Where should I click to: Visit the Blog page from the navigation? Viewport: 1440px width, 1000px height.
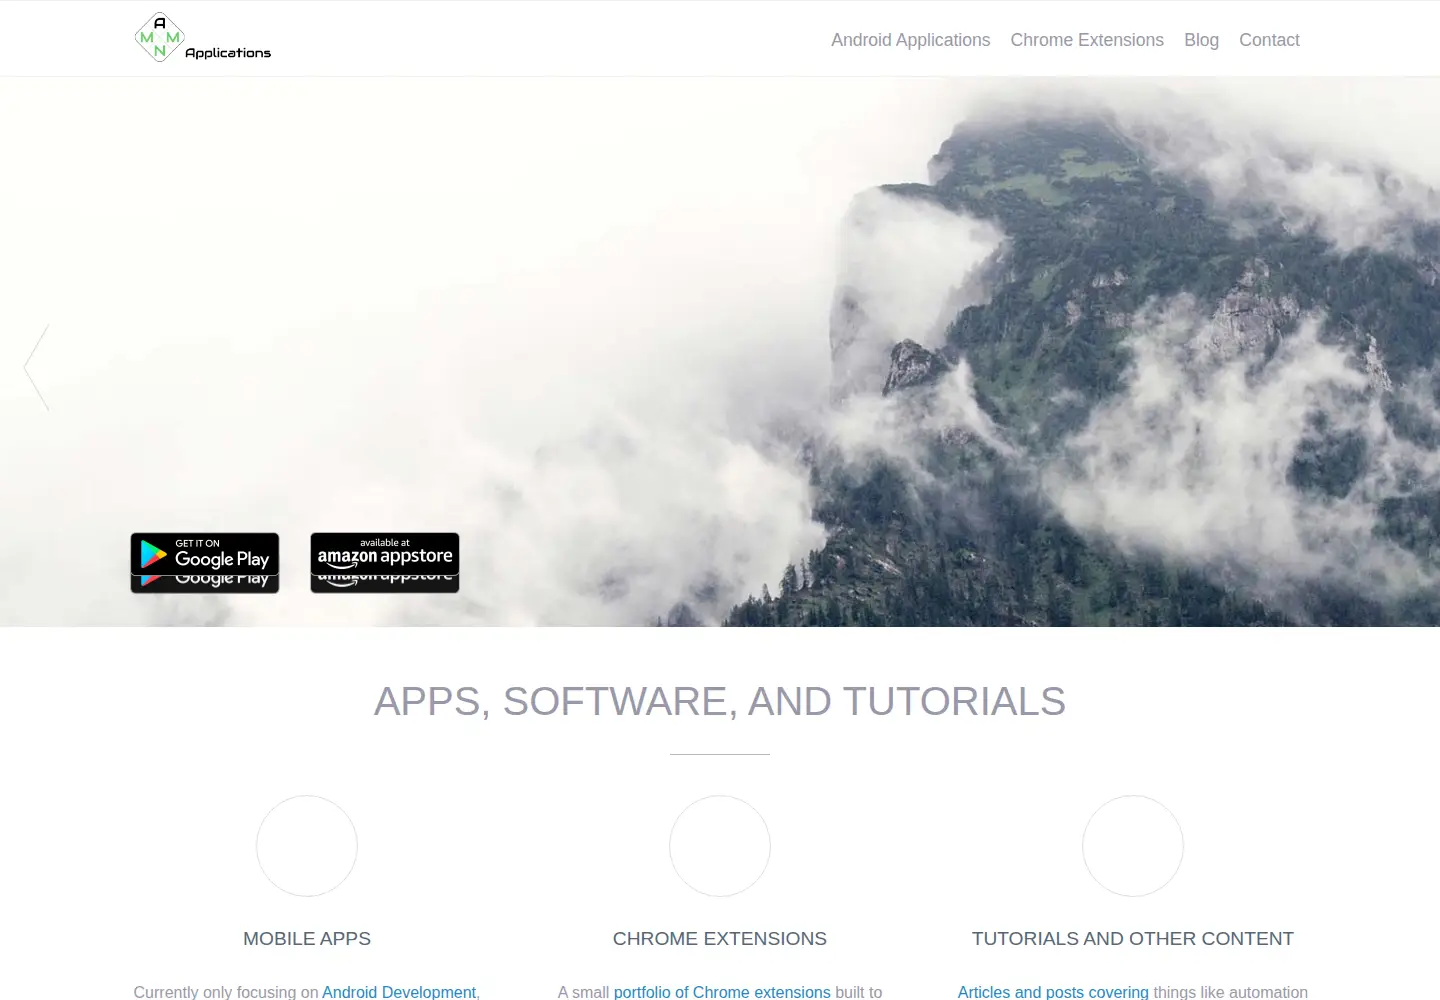1201,40
